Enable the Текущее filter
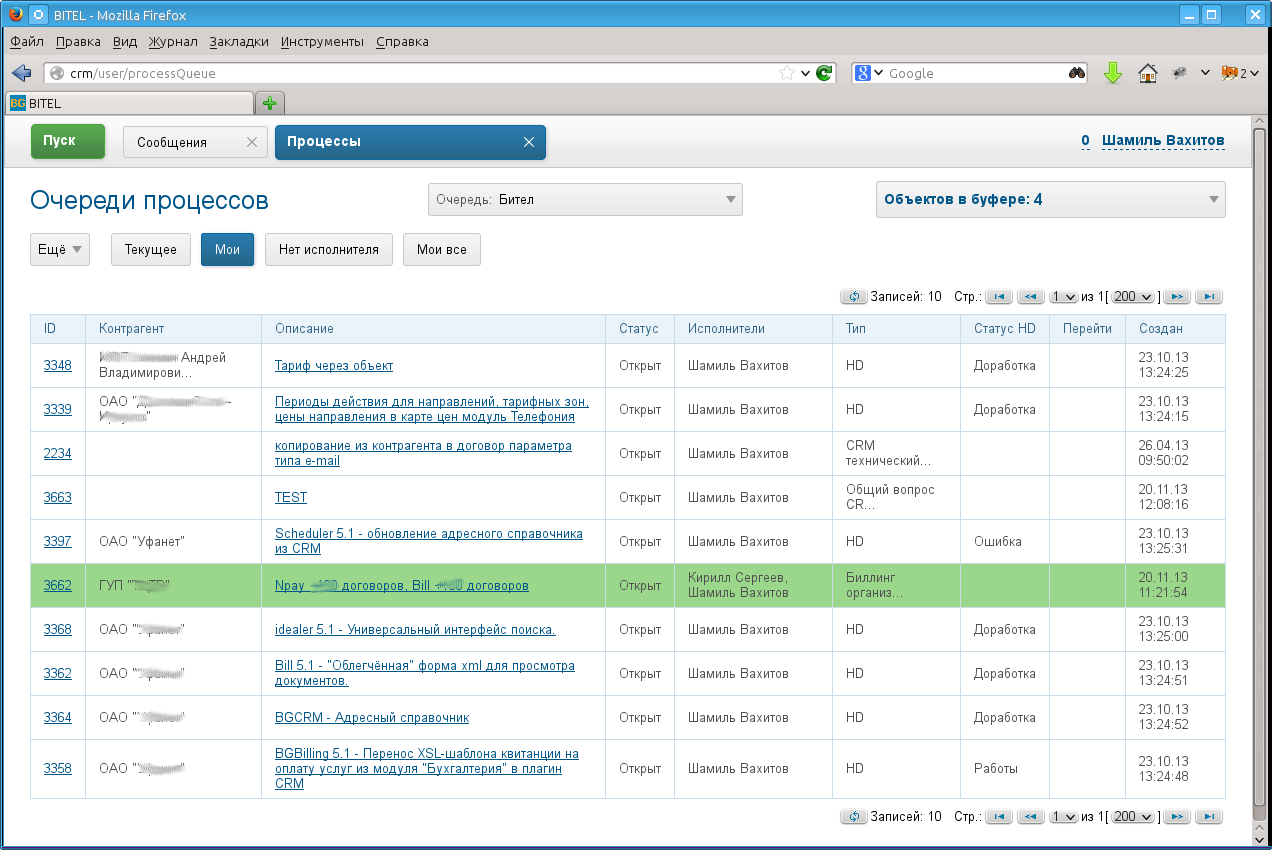Image resolution: width=1272 pixels, height=850 pixels. point(151,250)
